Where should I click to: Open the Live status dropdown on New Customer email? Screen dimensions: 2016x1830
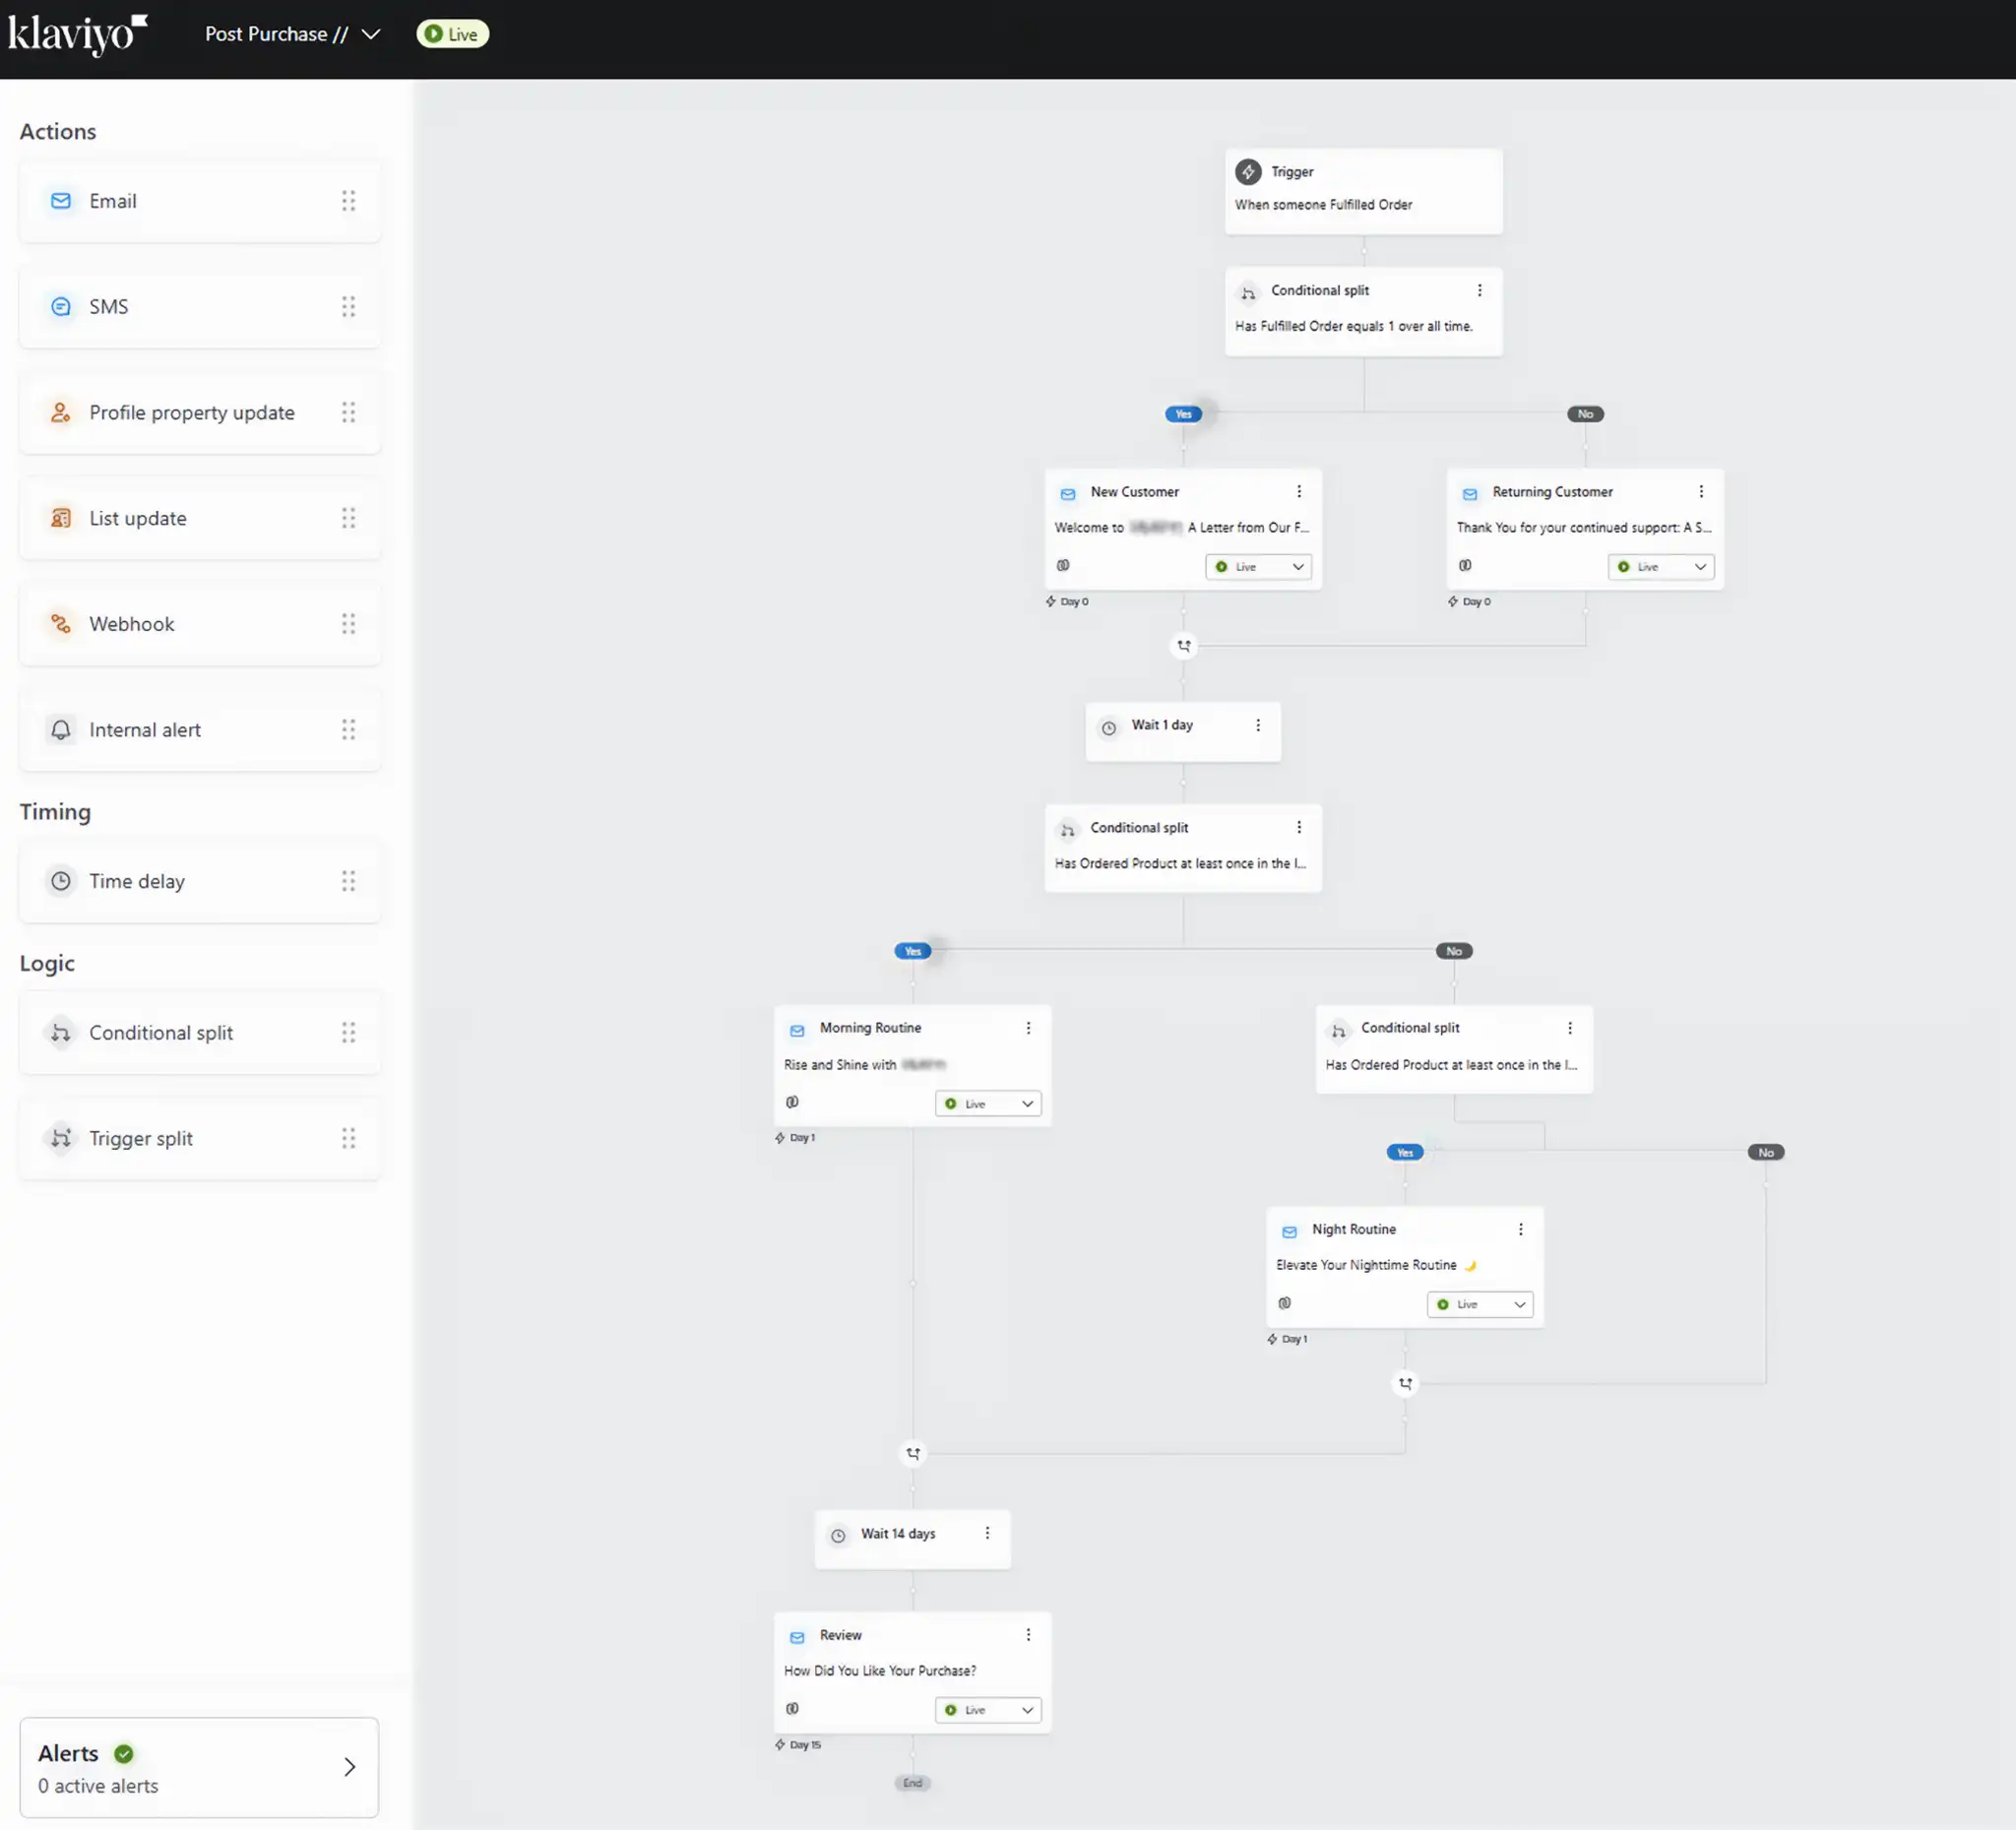point(1258,567)
